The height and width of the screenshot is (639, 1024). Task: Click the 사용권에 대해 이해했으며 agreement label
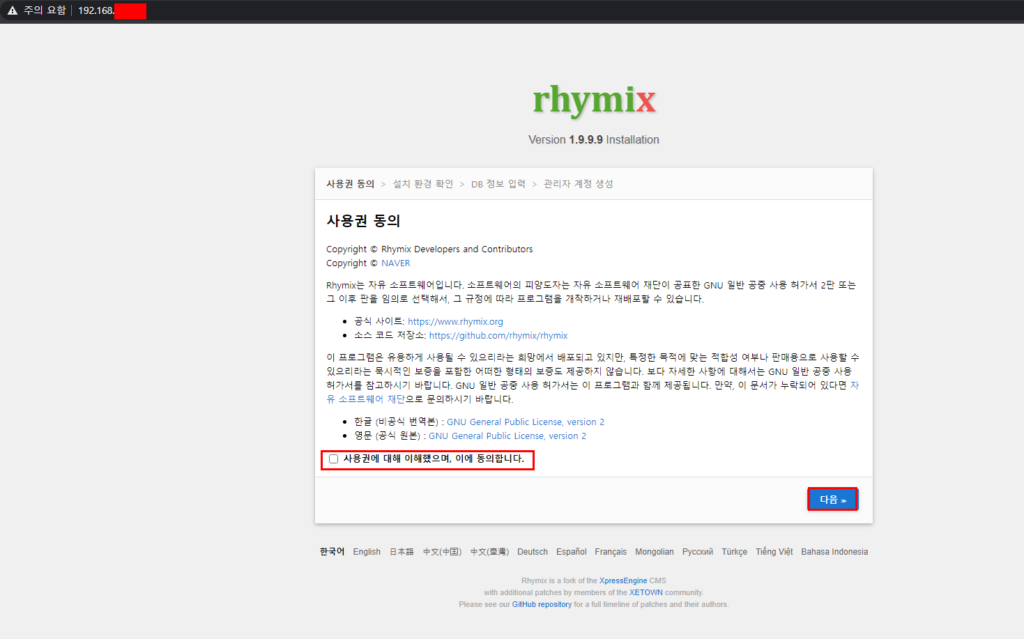(434, 459)
